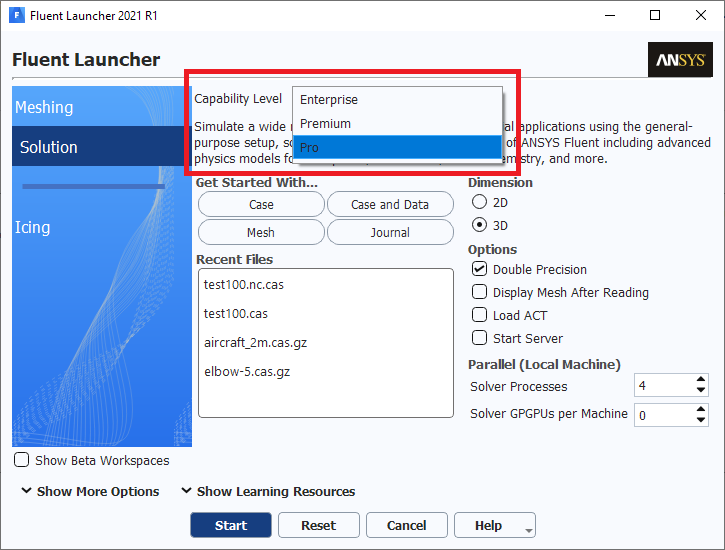Select the 2D dimension radio button
725x550 pixels.
(479, 202)
